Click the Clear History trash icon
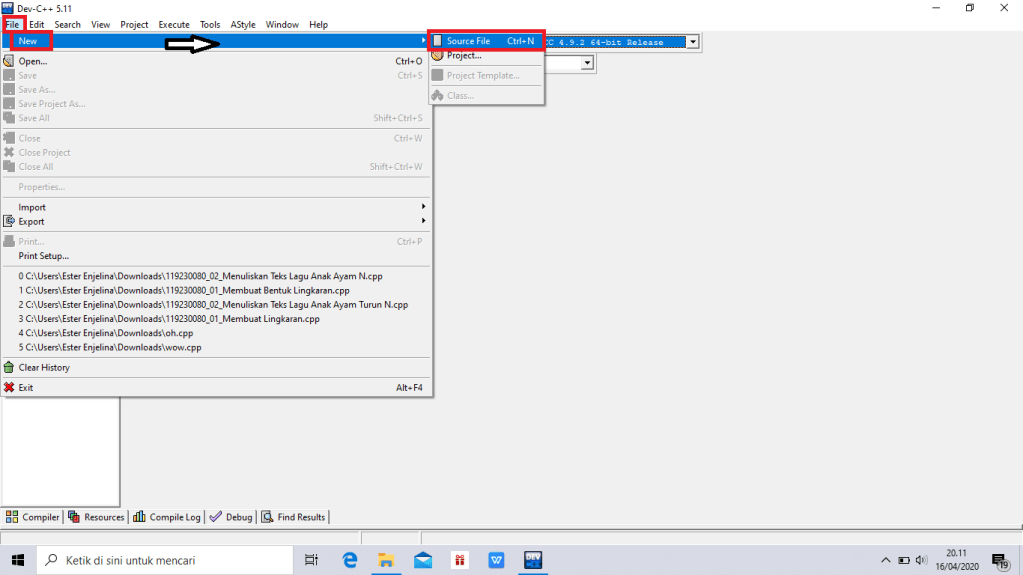 10,367
